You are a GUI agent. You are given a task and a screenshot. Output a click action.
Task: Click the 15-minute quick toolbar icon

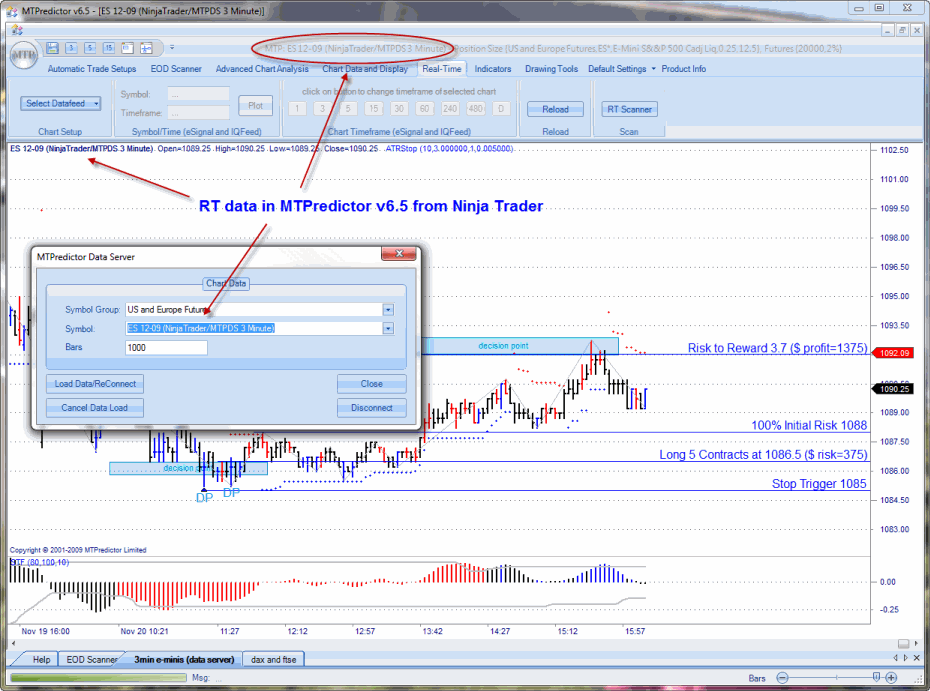pyautogui.click(x=109, y=48)
